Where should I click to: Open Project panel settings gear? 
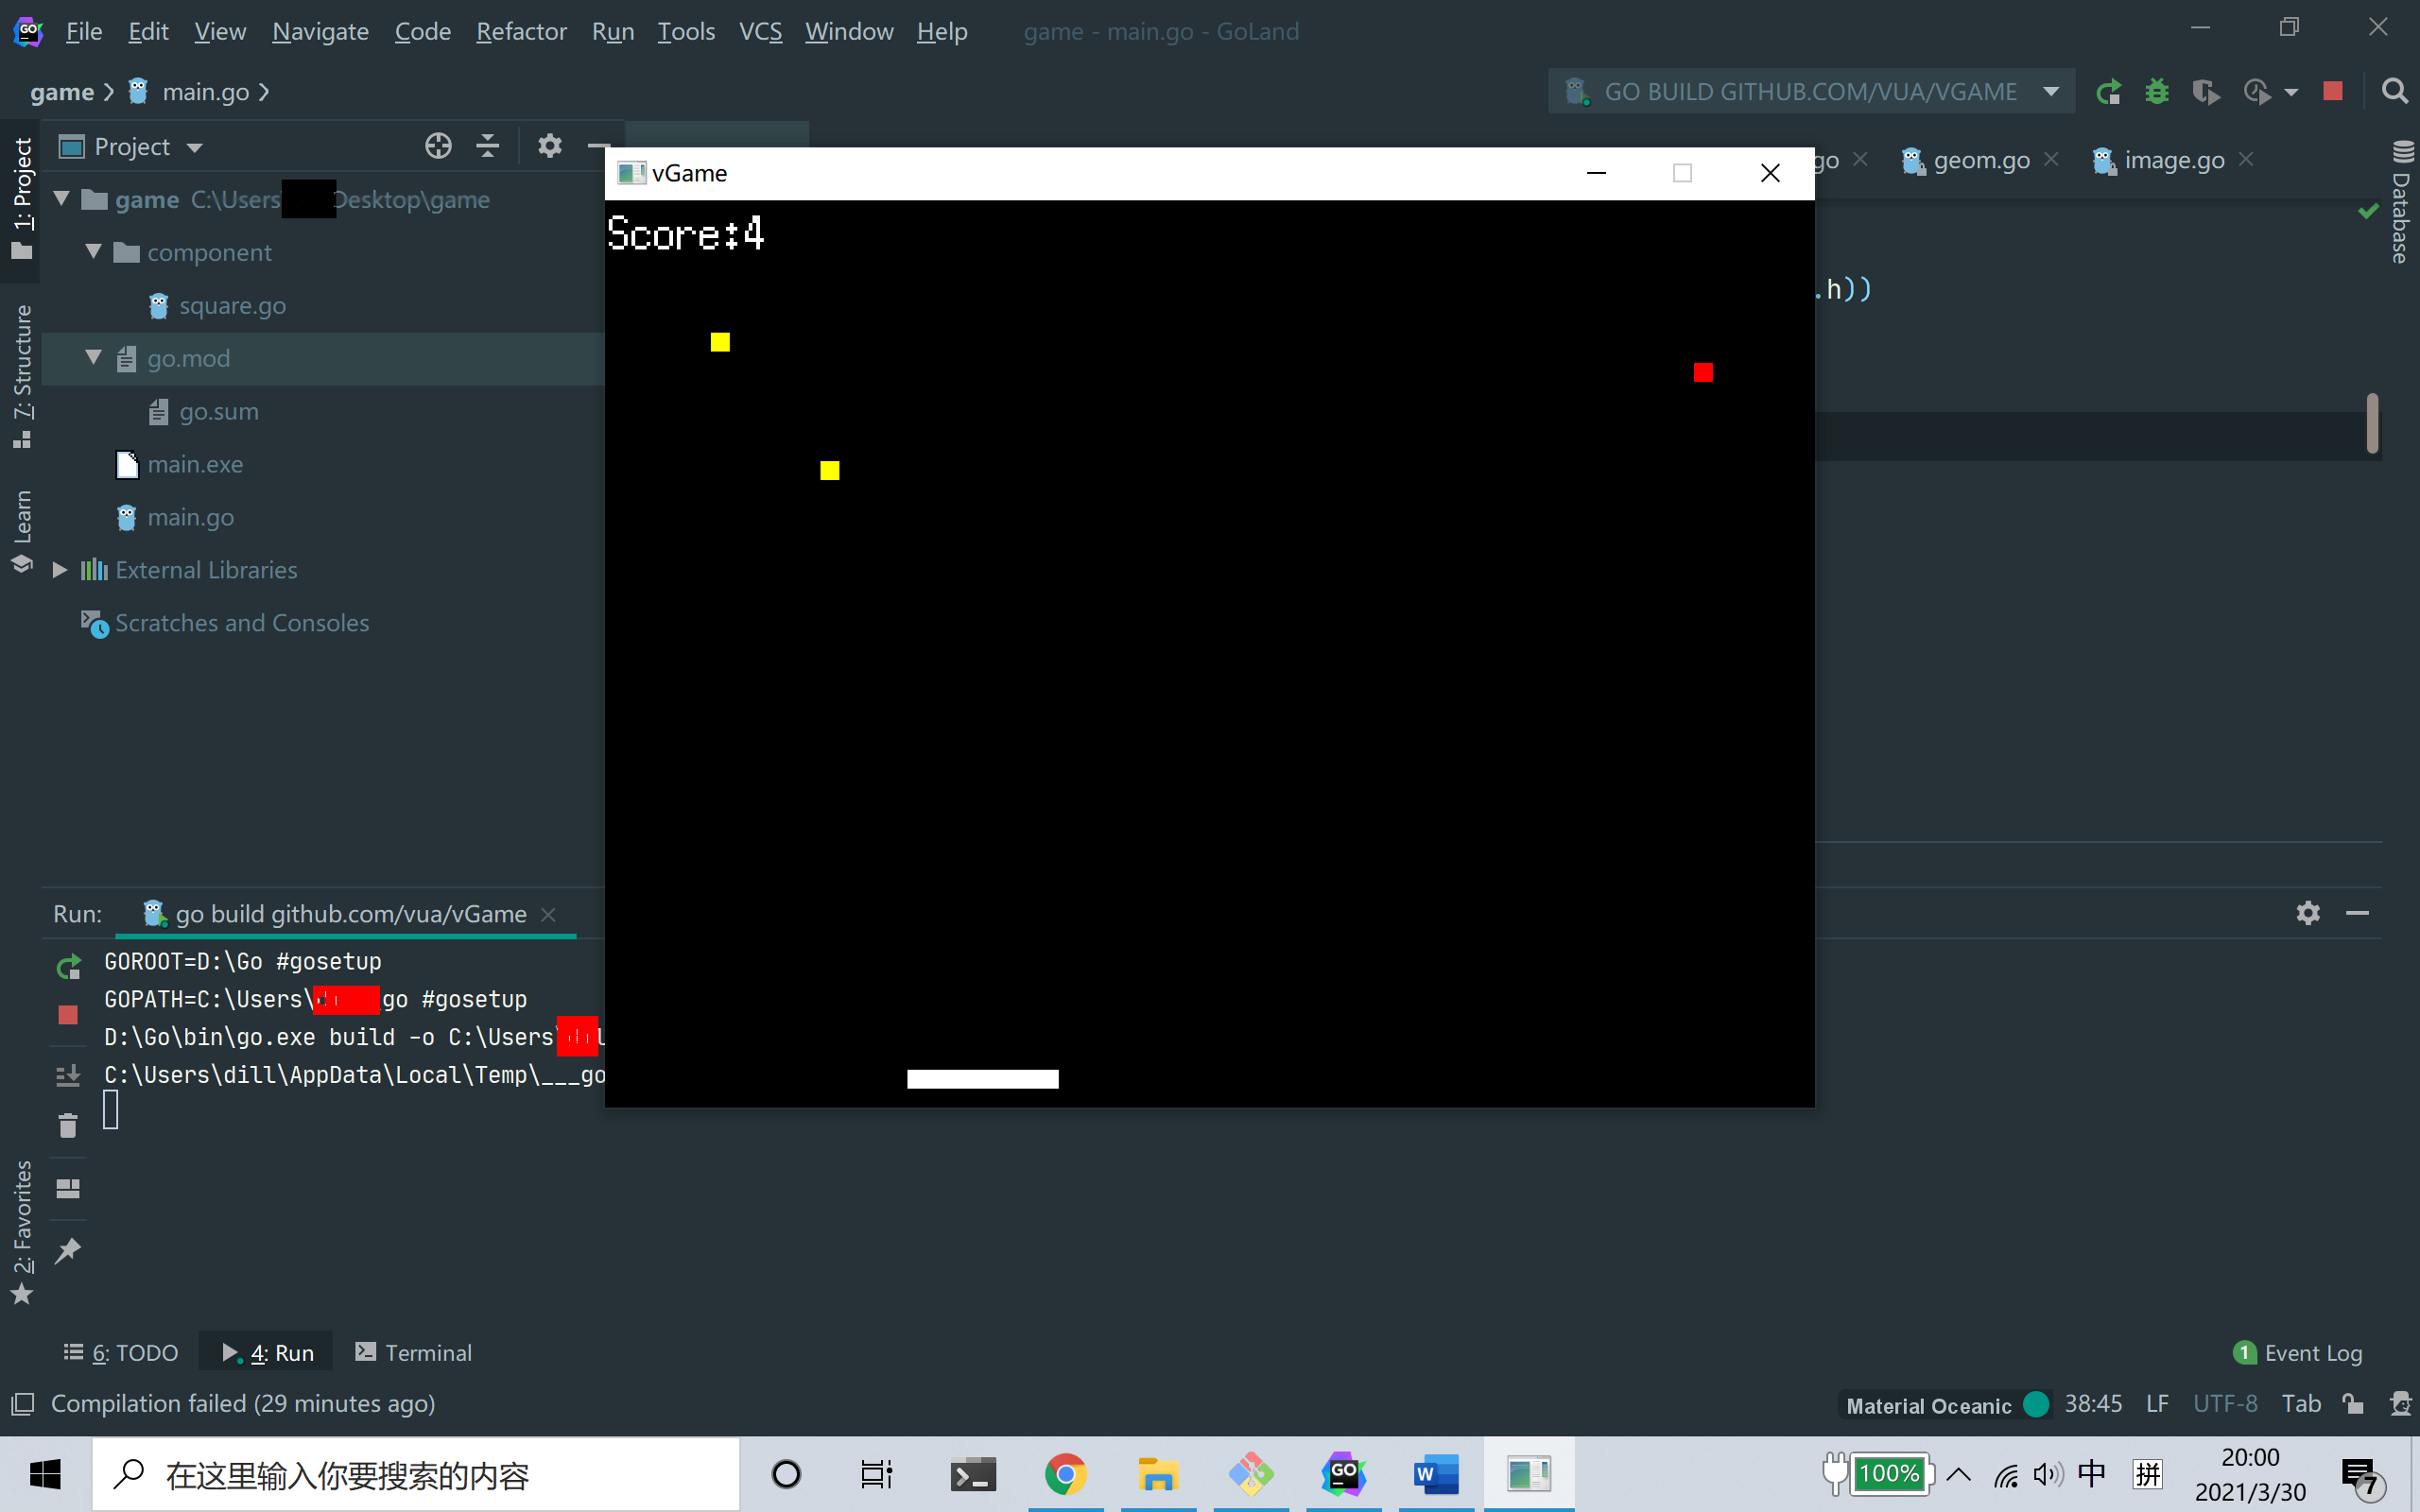pyautogui.click(x=549, y=147)
